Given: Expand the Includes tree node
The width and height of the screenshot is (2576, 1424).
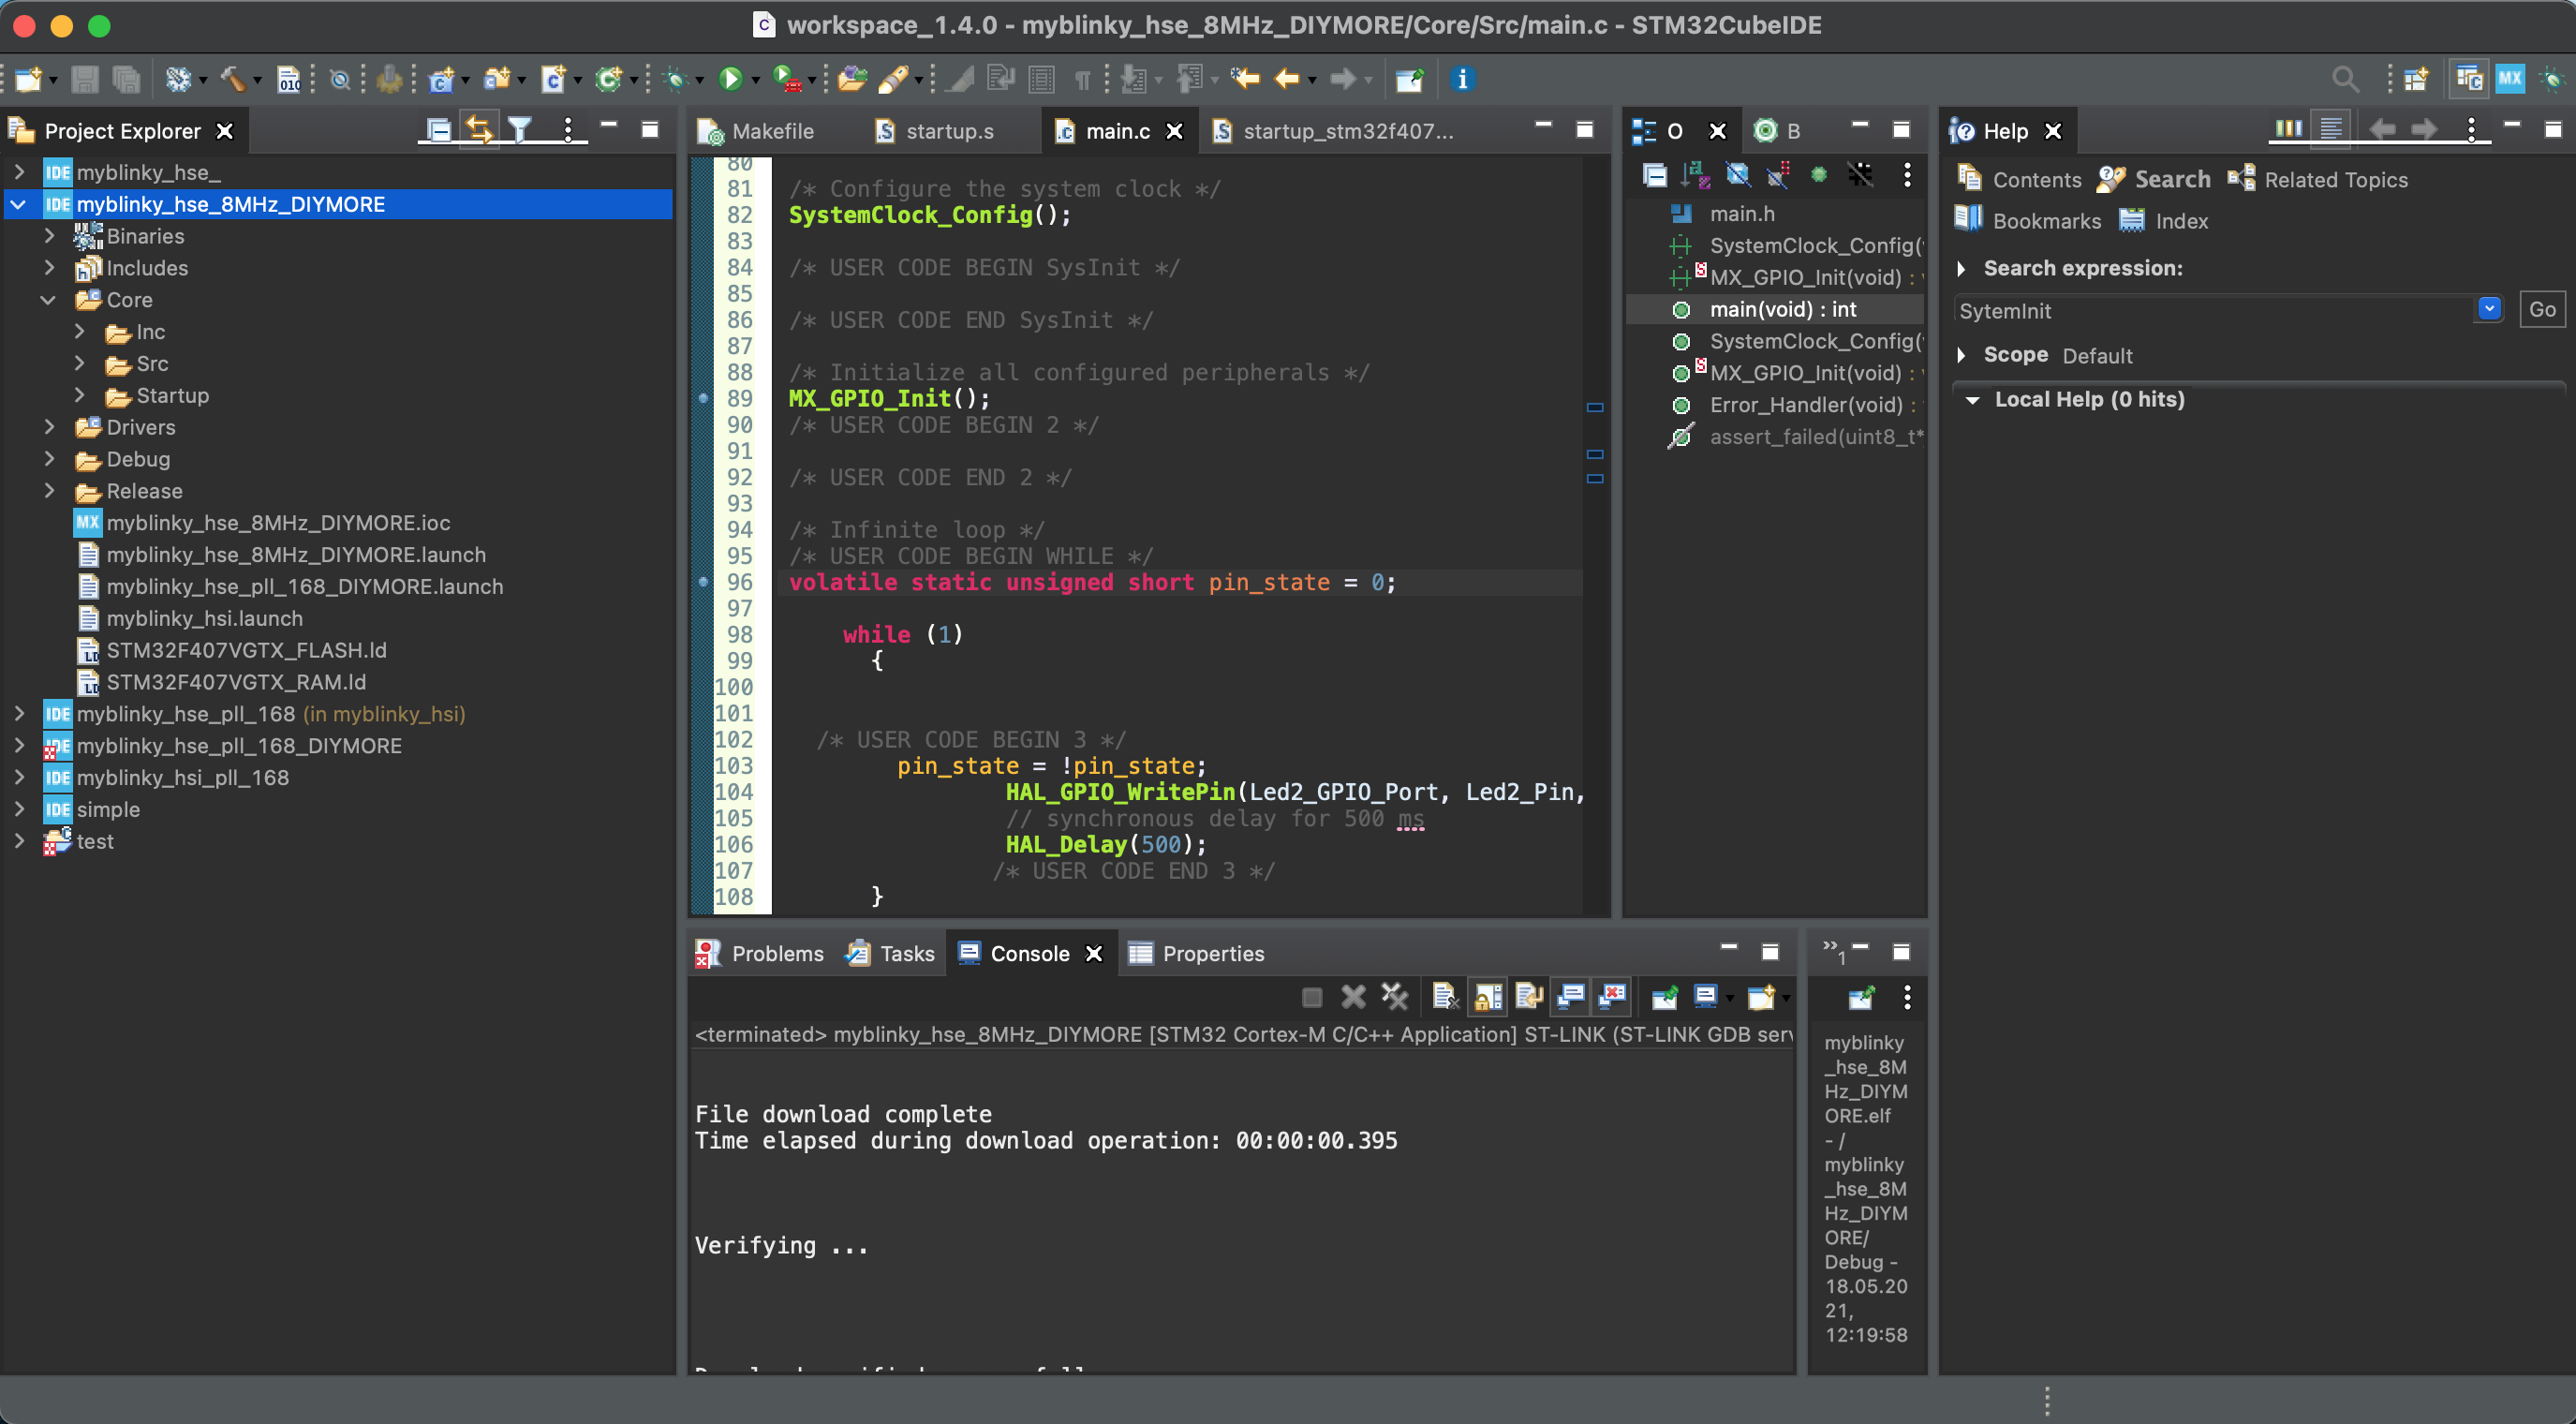Looking at the screenshot, I should [x=49, y=268].
